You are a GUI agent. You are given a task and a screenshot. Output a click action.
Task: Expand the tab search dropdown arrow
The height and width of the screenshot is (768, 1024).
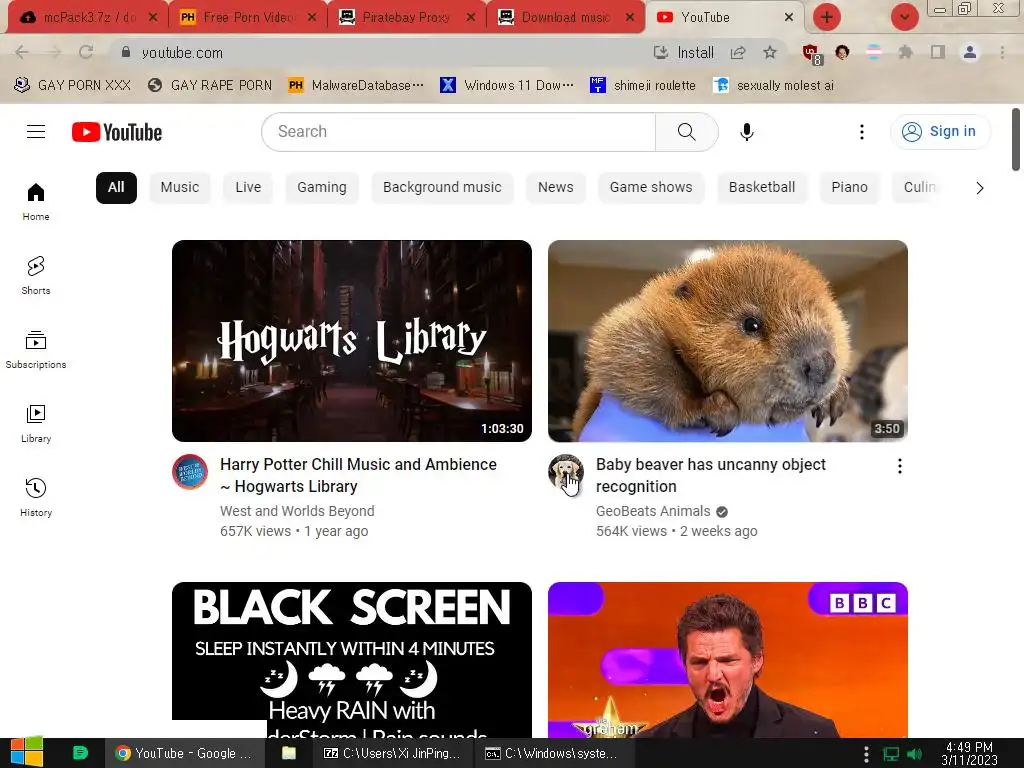[904, 17]
